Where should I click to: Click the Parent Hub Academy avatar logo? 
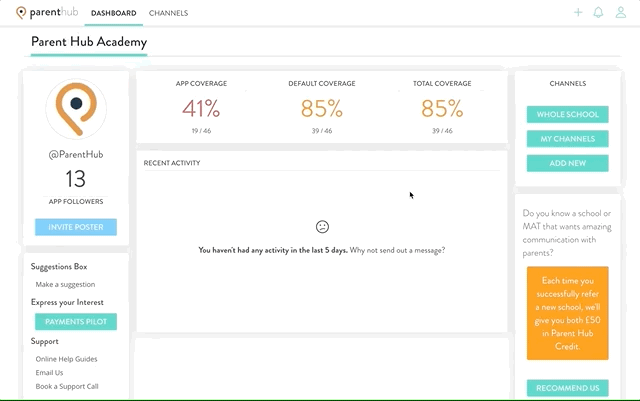pyautogui.click(x=76, y=109)
